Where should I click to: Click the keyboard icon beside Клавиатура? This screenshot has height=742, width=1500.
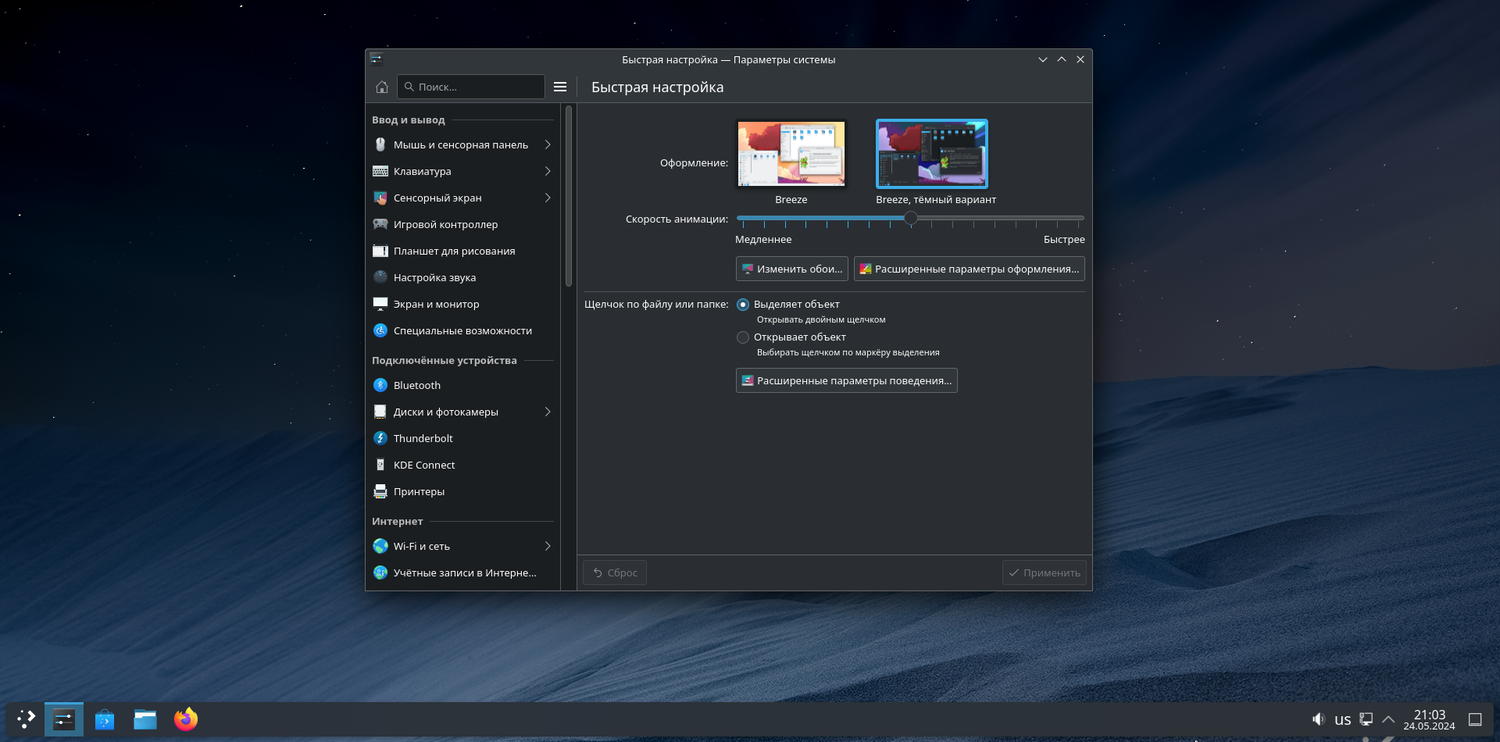click(380, 171)
